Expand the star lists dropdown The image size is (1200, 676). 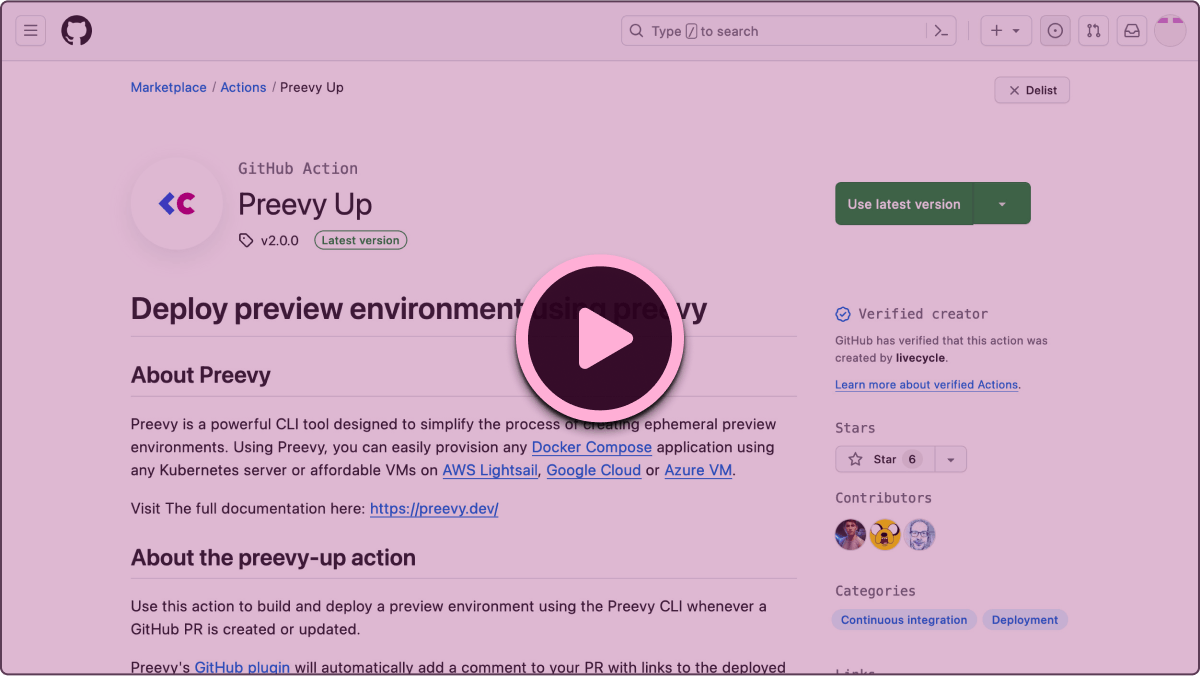click(x=951, y=459)
